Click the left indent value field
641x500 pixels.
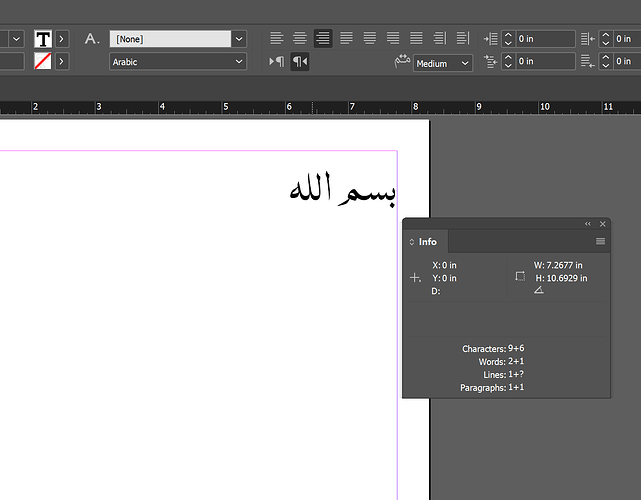[545, 39]
